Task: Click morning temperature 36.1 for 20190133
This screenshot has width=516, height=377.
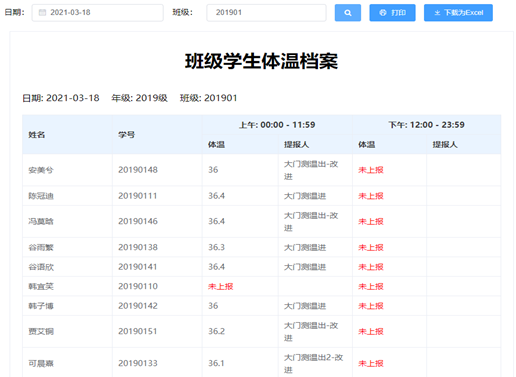Action: 216,363
